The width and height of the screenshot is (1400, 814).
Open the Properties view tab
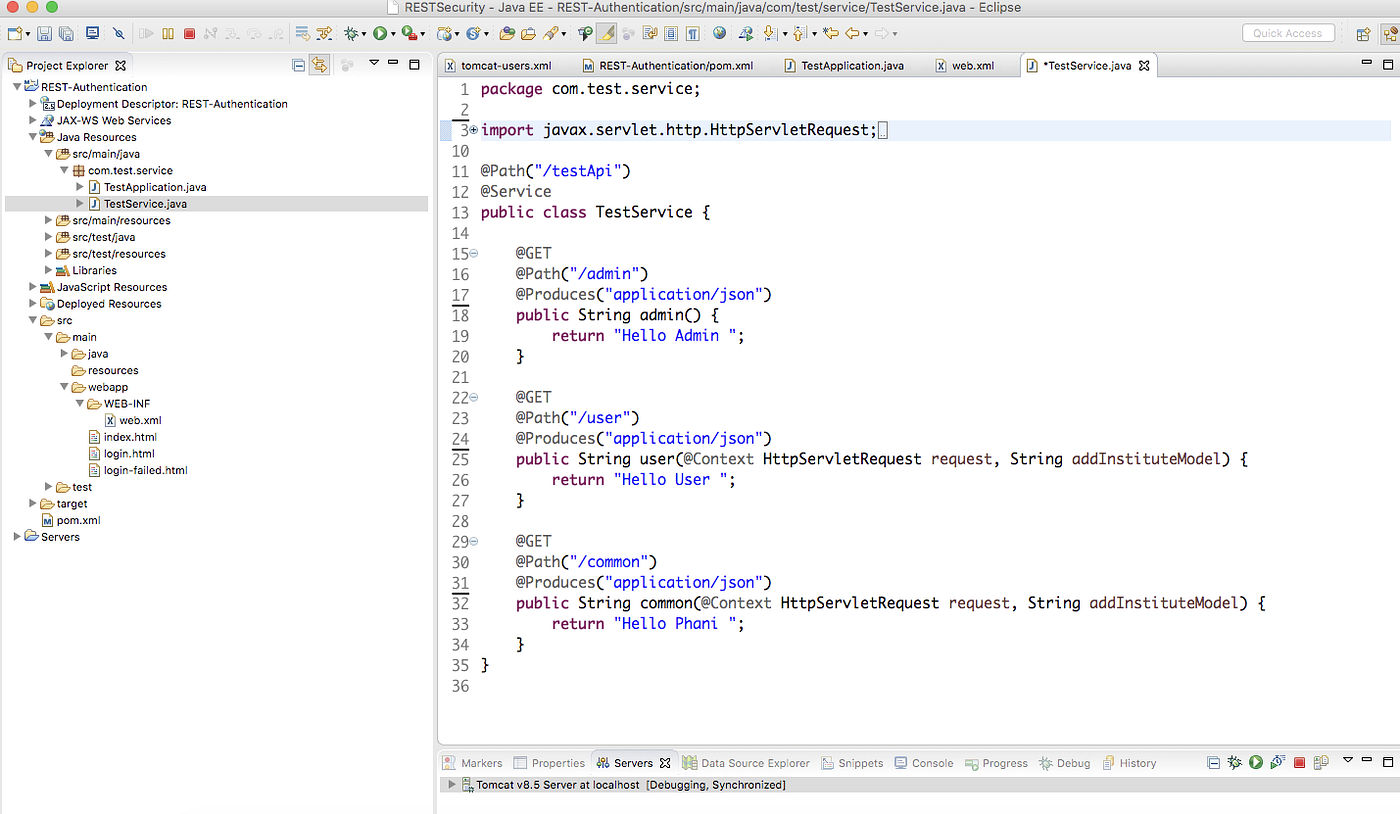tap(549, 763)
